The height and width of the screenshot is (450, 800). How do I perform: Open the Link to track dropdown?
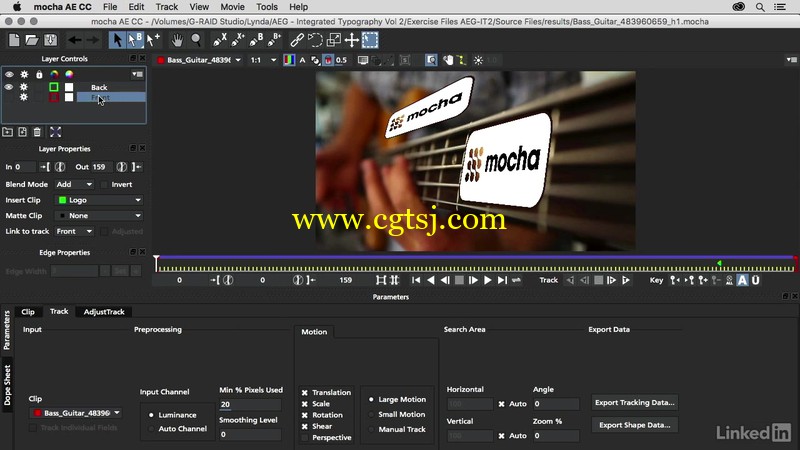point(74,232)
